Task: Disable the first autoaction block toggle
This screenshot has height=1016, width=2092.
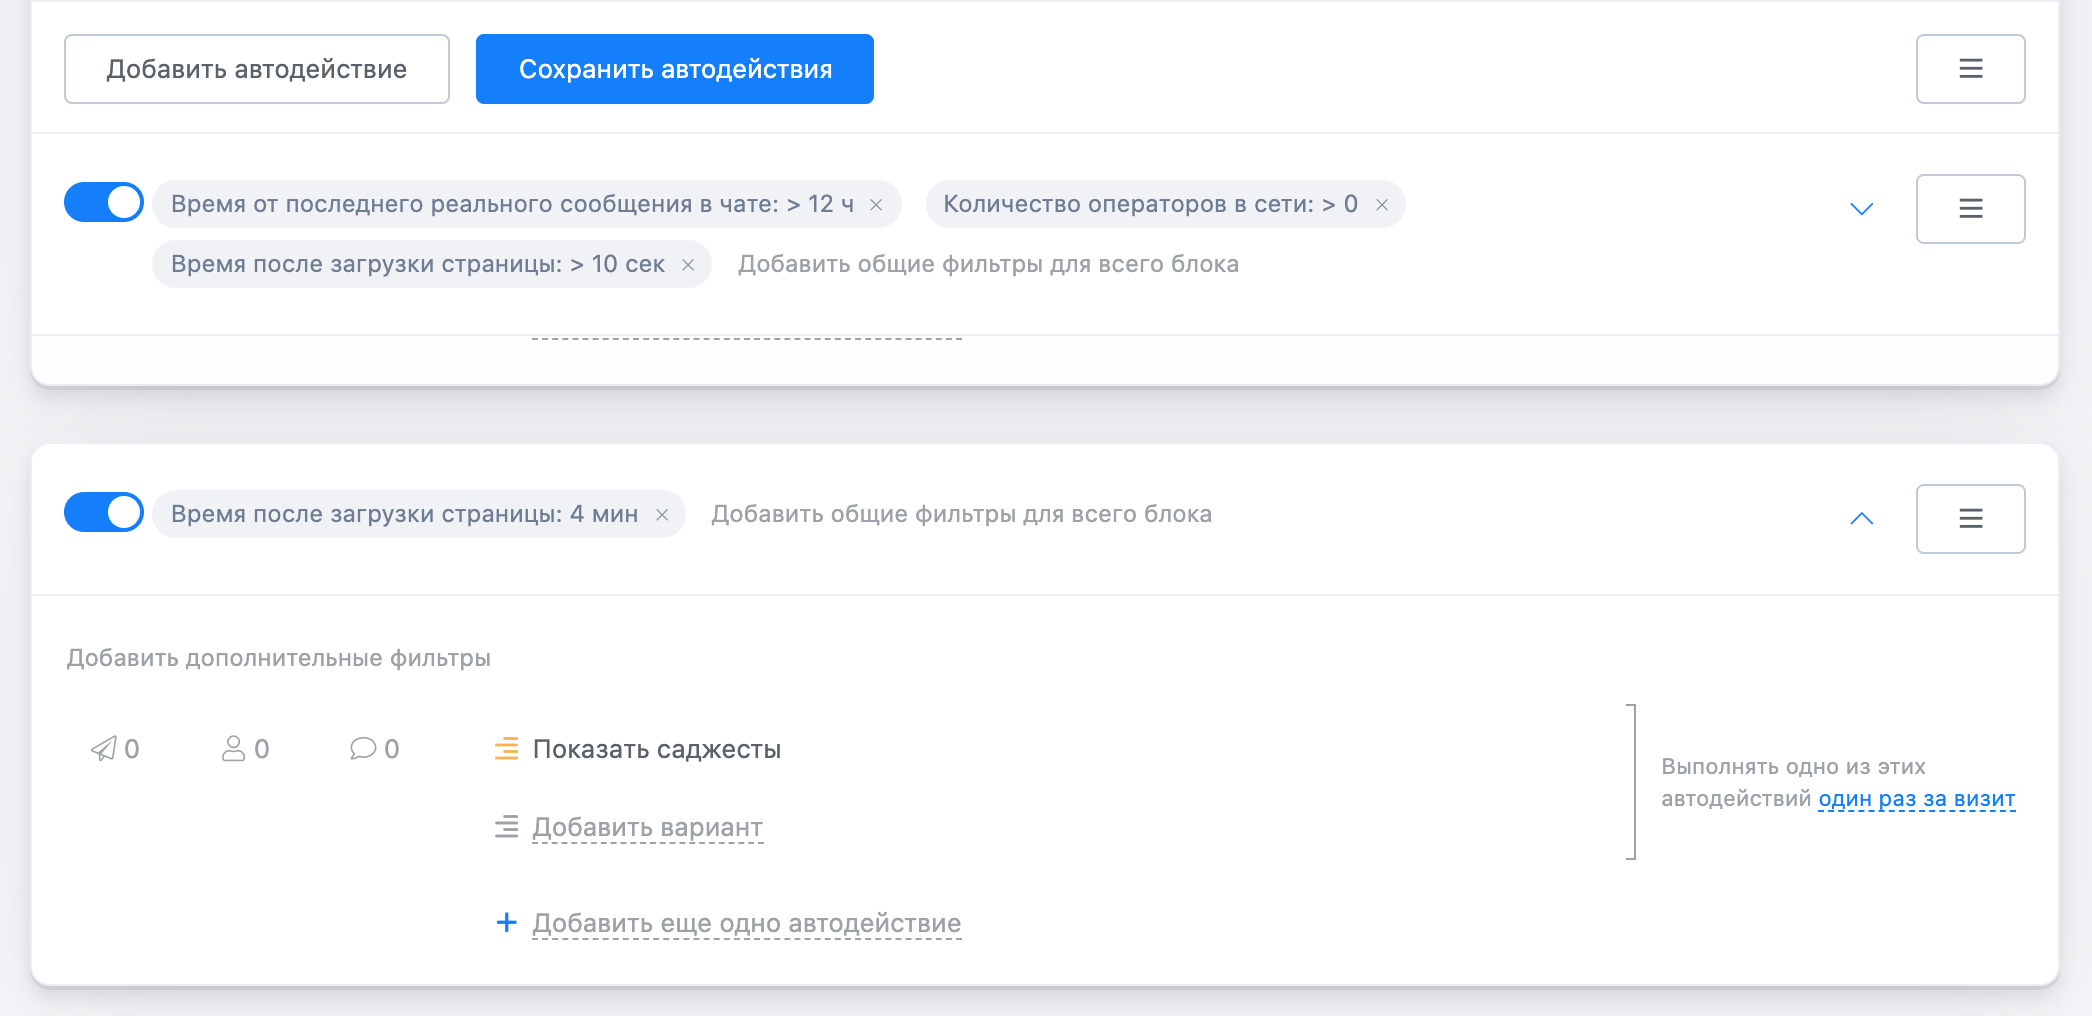Action: tap(104, 202)
